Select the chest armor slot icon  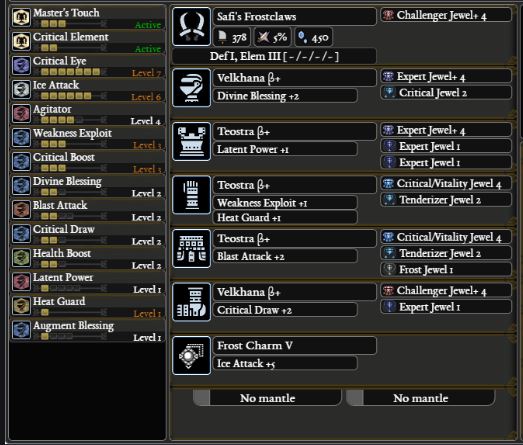tap(191, 141)
